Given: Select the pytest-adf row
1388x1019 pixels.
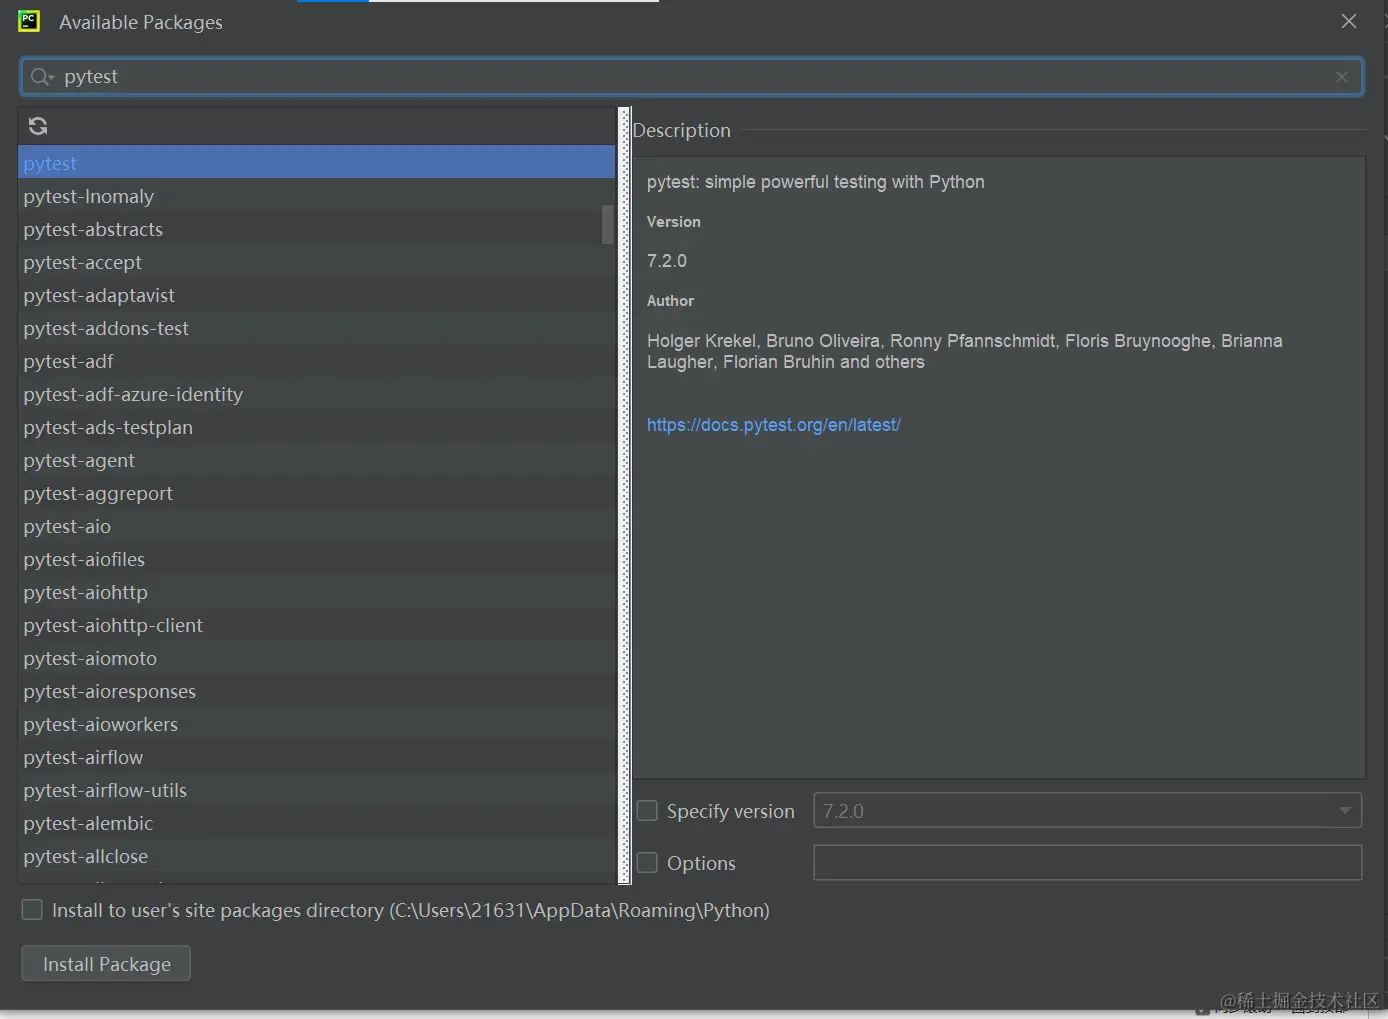Looking at the screenshot, I should tap(316, 361).
